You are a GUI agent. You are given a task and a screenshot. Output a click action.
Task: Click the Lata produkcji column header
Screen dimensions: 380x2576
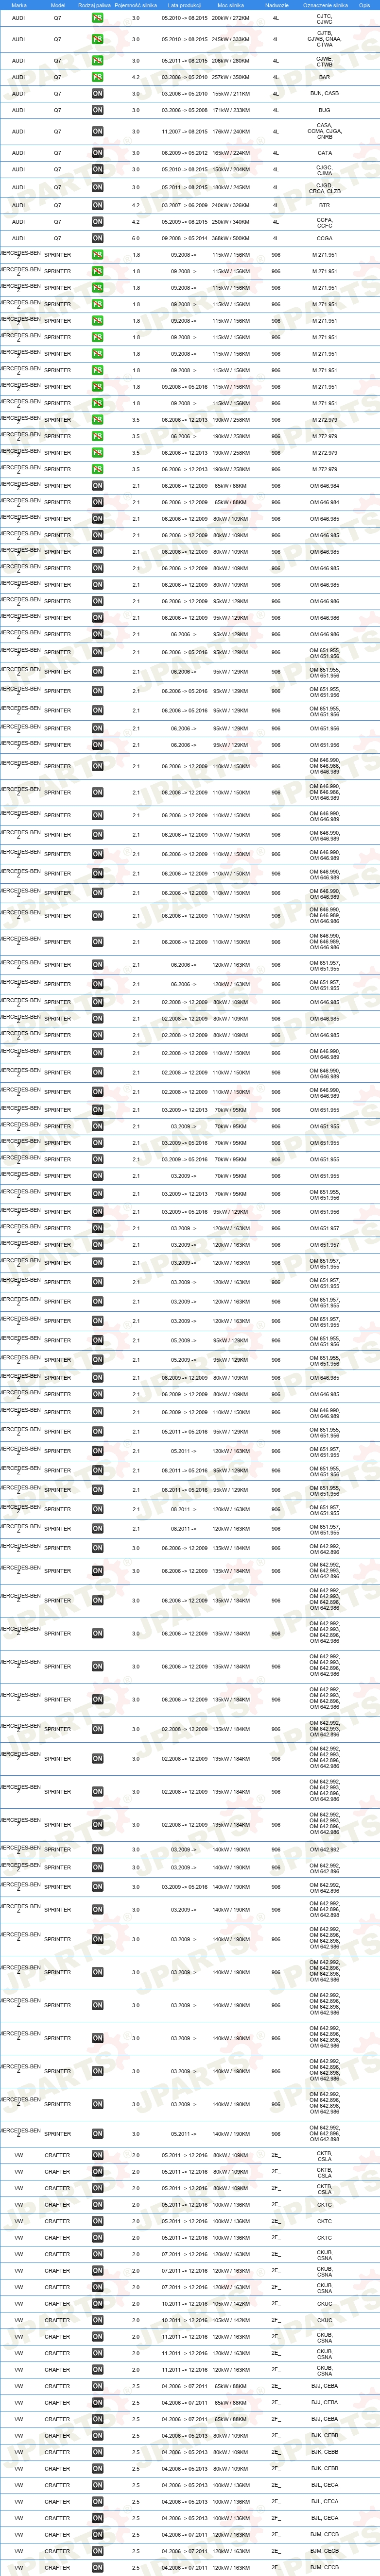(x=184, y=5)
